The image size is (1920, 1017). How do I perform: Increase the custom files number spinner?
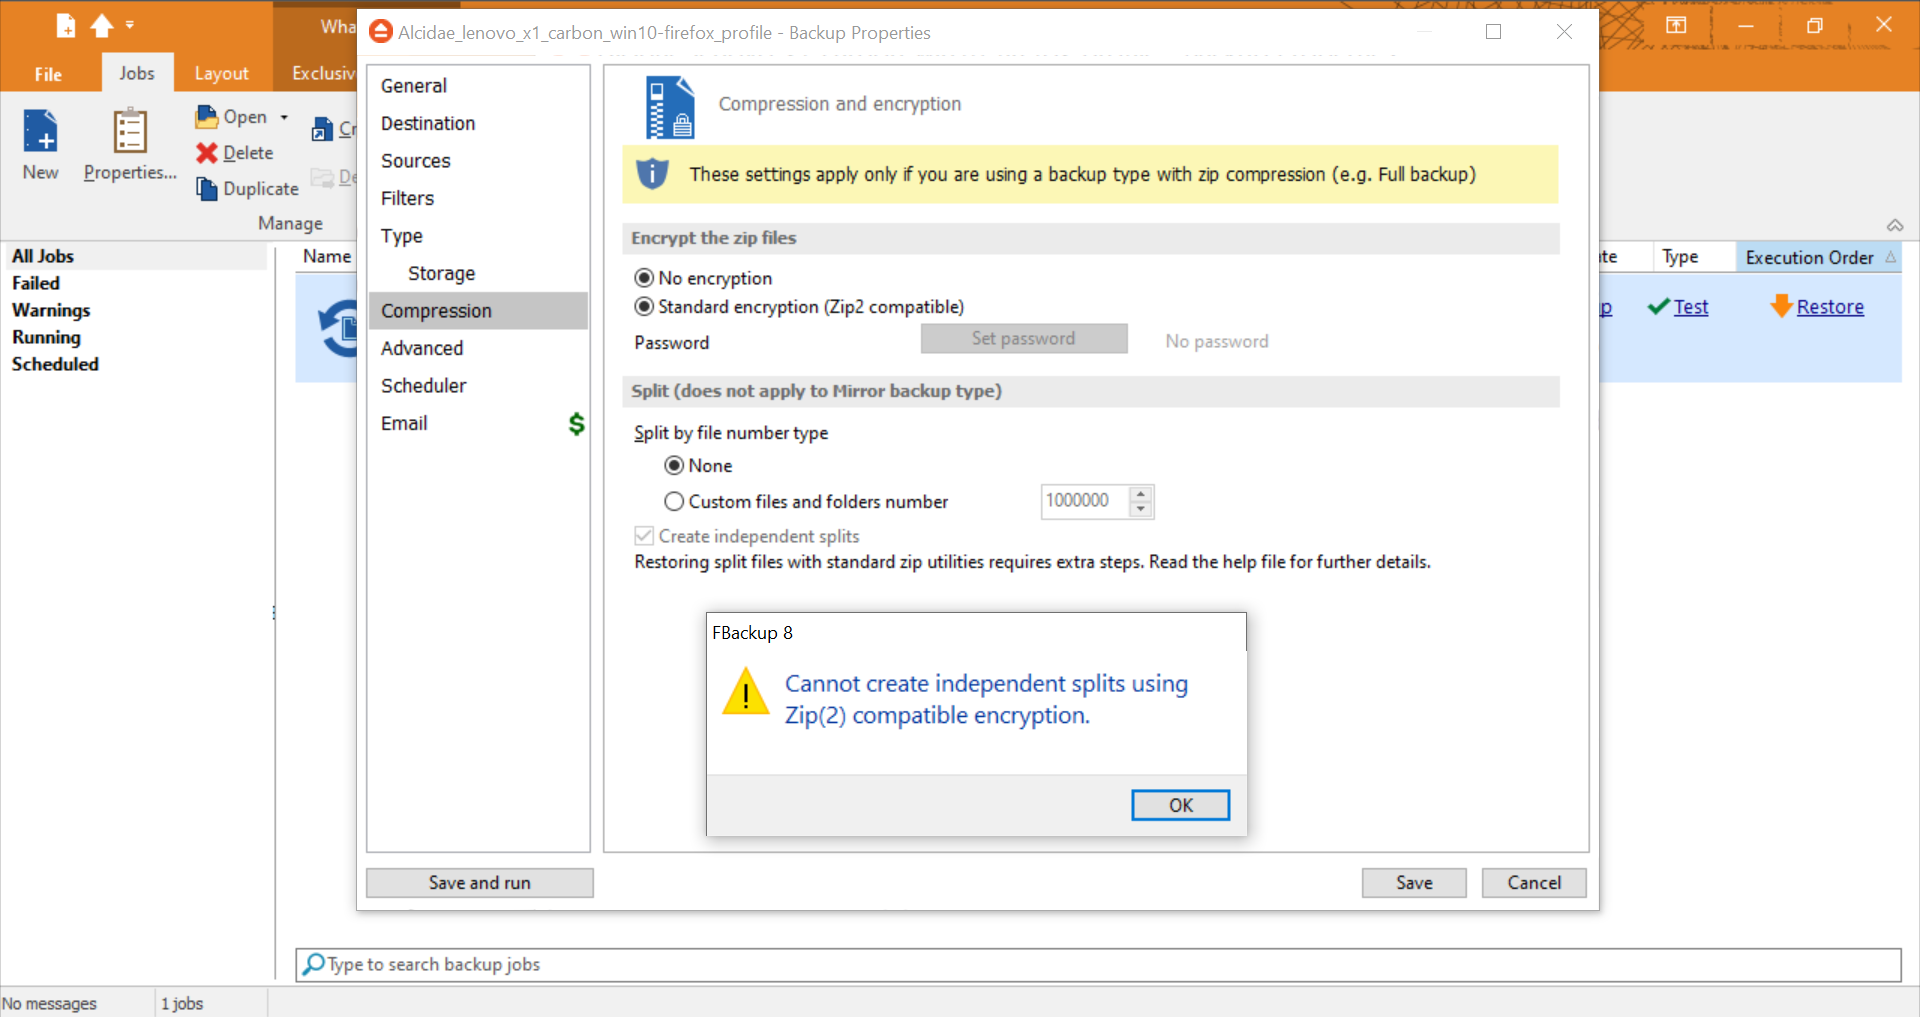[x=1141, y=493]
